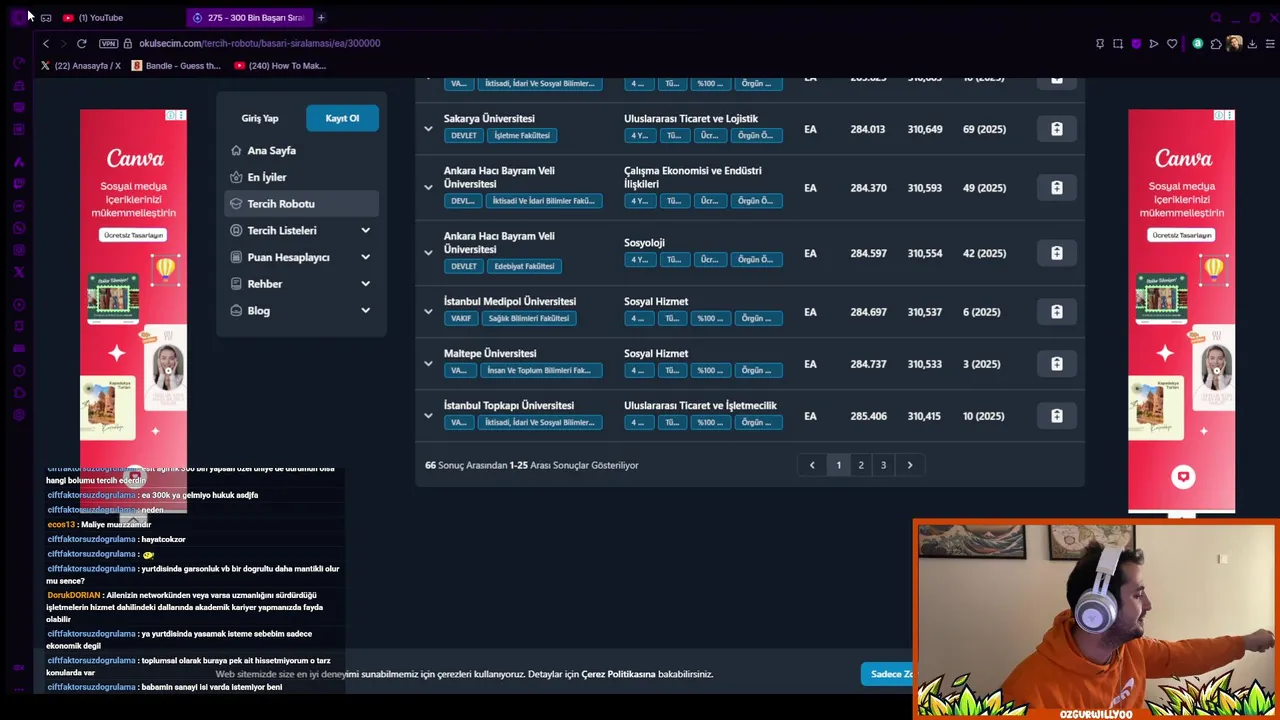Image resolution: width=1280 pixels, height=720 pixels.
Task: Click the Kayıt Ol button
Action: coord(342,118)
